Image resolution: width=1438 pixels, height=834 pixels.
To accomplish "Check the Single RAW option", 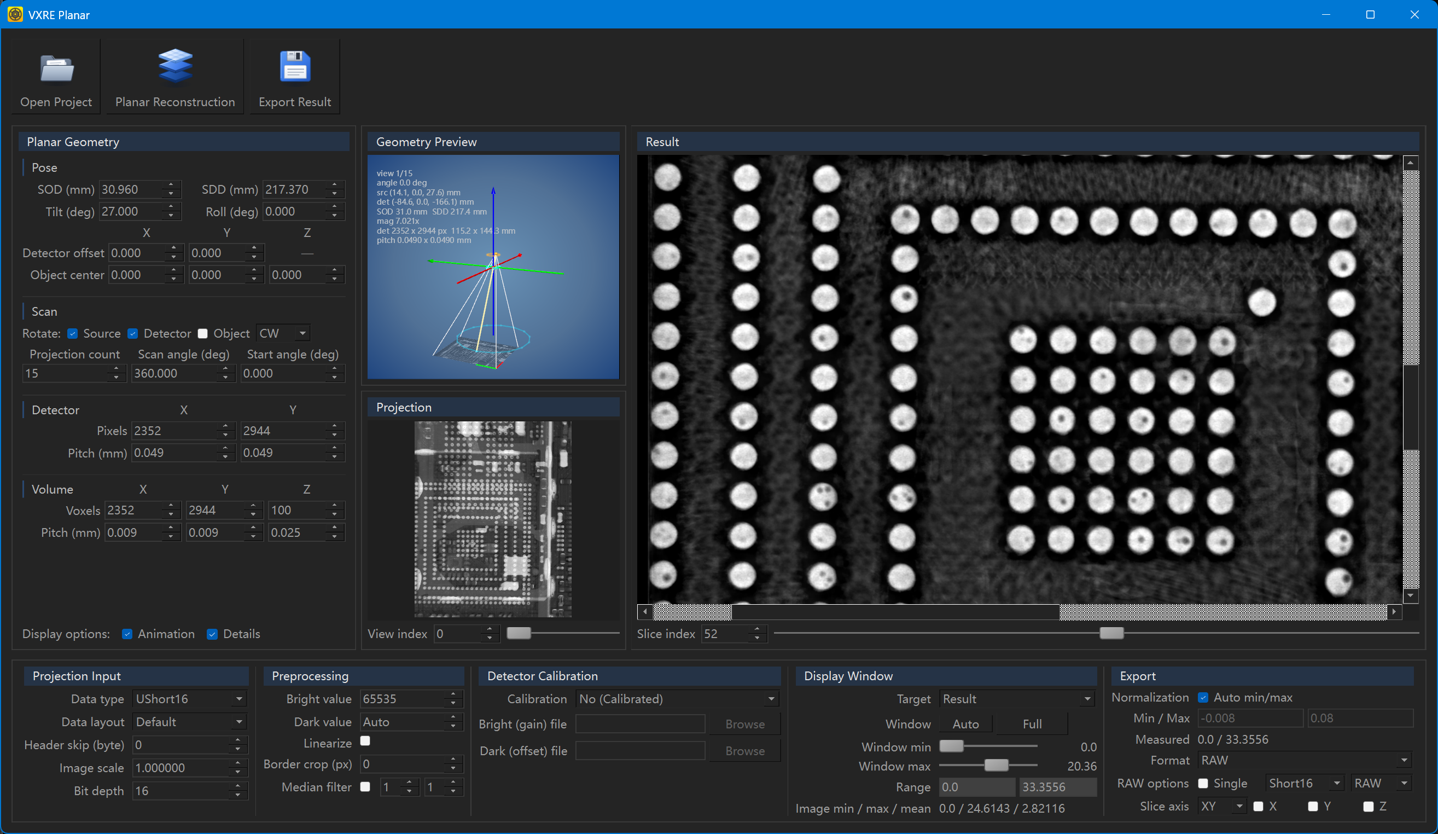I will coord(1203,783).
